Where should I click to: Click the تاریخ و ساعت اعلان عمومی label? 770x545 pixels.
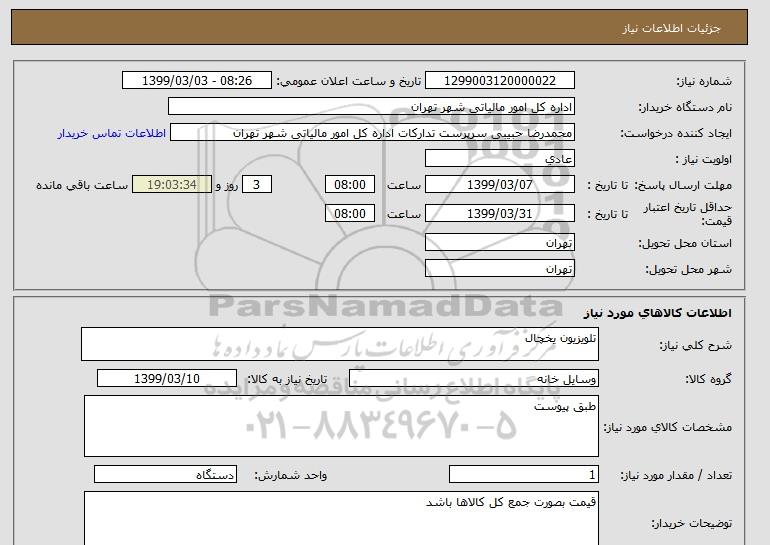tap(349, 82)
